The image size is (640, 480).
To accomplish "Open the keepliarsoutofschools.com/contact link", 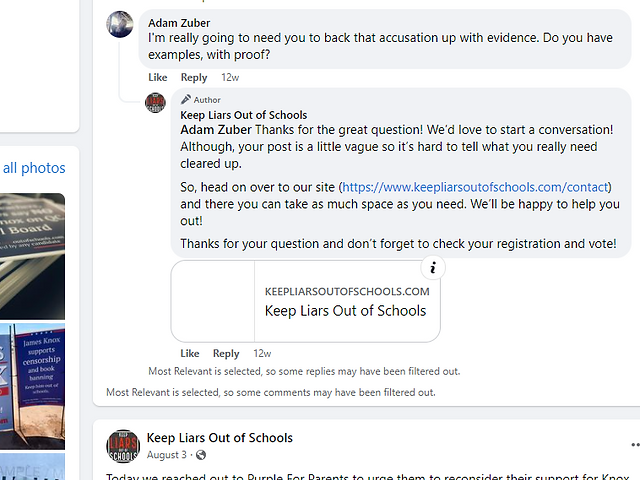I will [475, 187].
